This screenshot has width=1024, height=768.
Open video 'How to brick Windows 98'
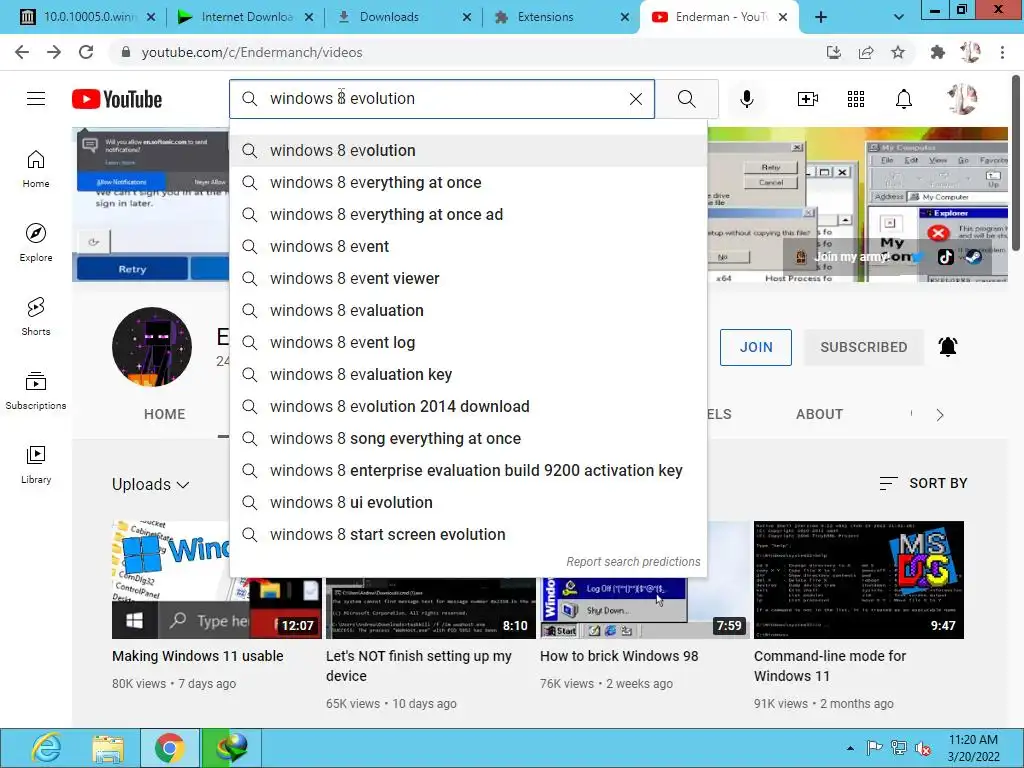coord(618,656)
